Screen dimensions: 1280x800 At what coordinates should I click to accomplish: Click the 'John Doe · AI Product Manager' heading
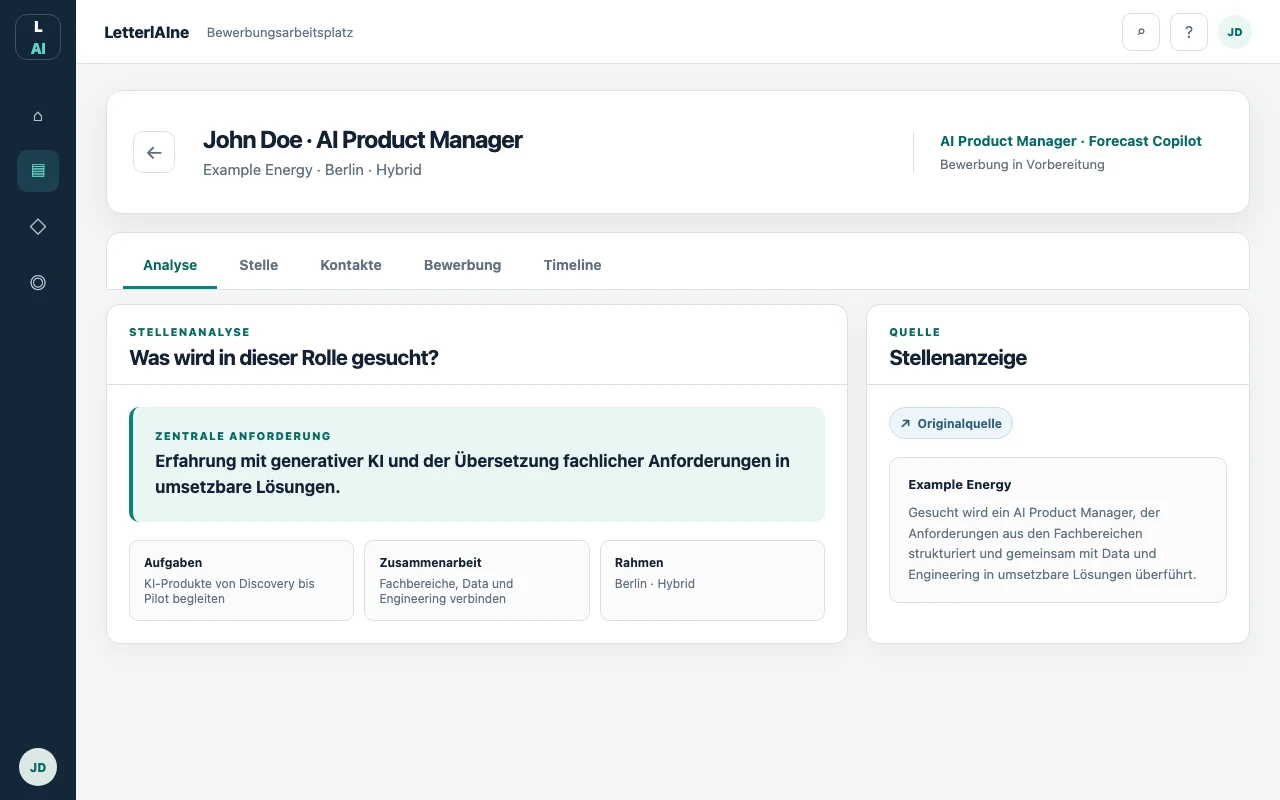(363, 140)
